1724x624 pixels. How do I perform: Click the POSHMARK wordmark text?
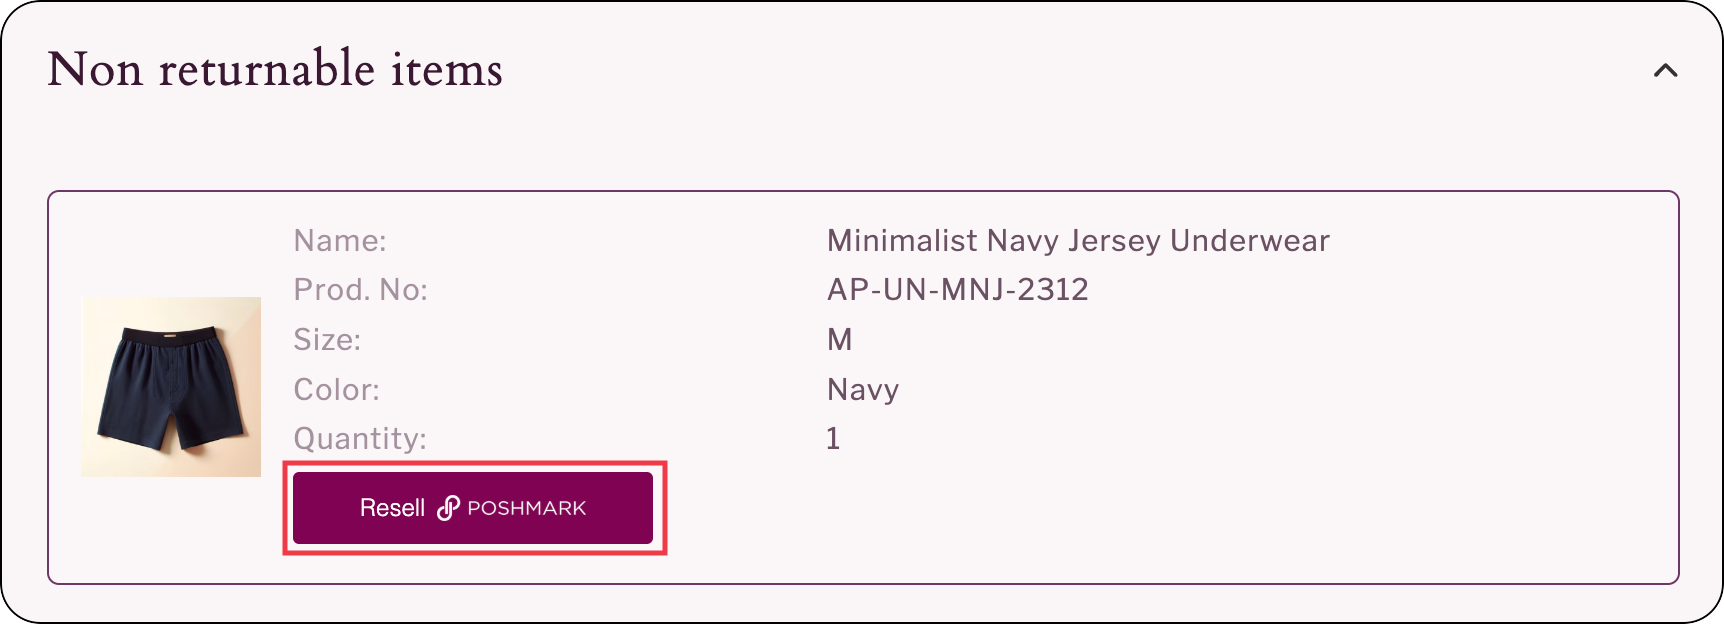[x=526, y=508]
